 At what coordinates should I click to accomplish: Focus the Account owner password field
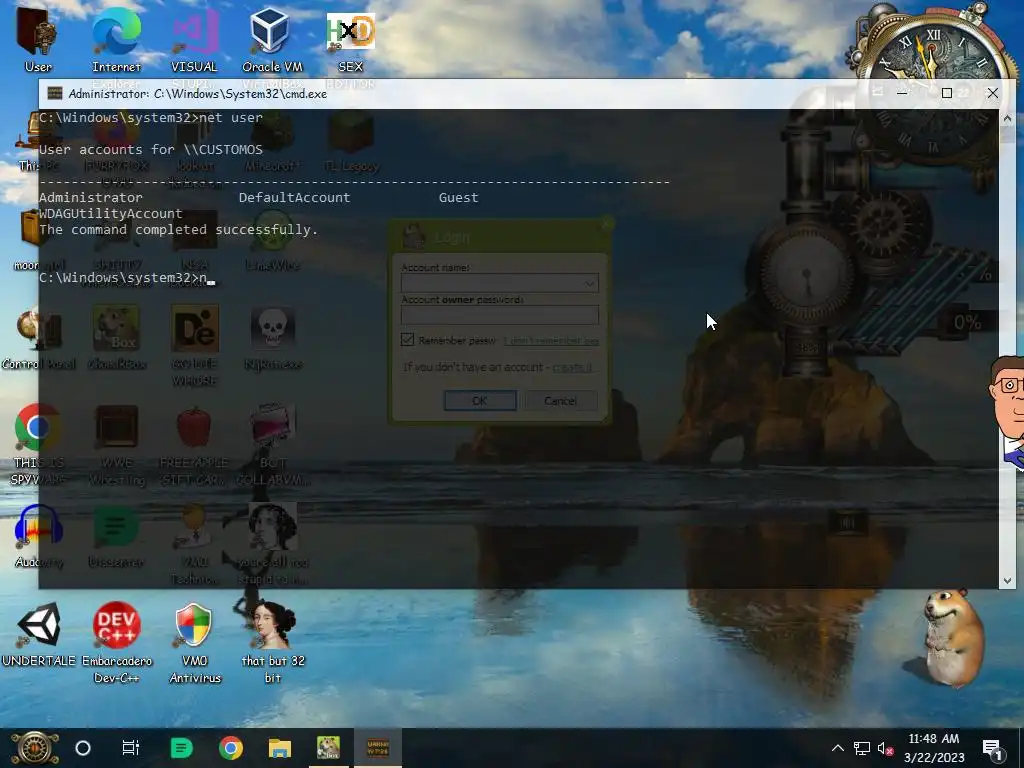pyautogui.click(x=500, y=315)
